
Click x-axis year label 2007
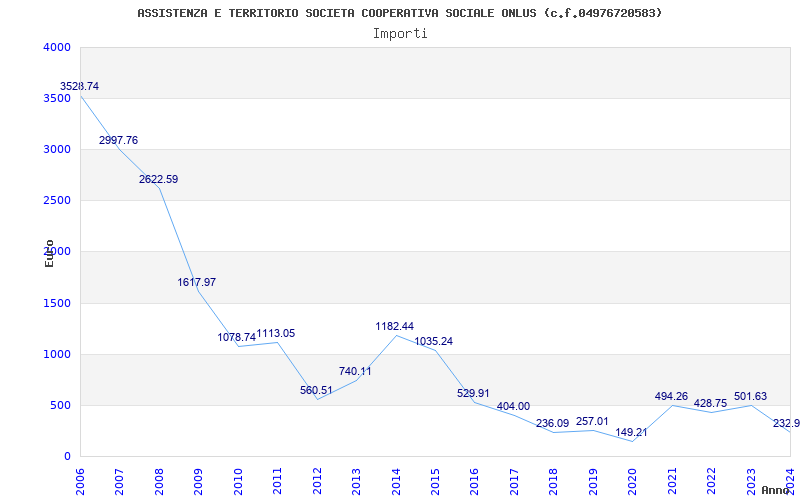[x=119, y=482]
